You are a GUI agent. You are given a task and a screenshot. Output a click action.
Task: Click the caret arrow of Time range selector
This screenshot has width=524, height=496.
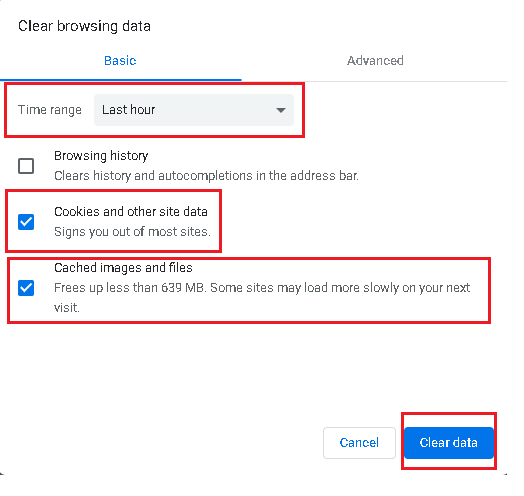click(x=281, y=110)
